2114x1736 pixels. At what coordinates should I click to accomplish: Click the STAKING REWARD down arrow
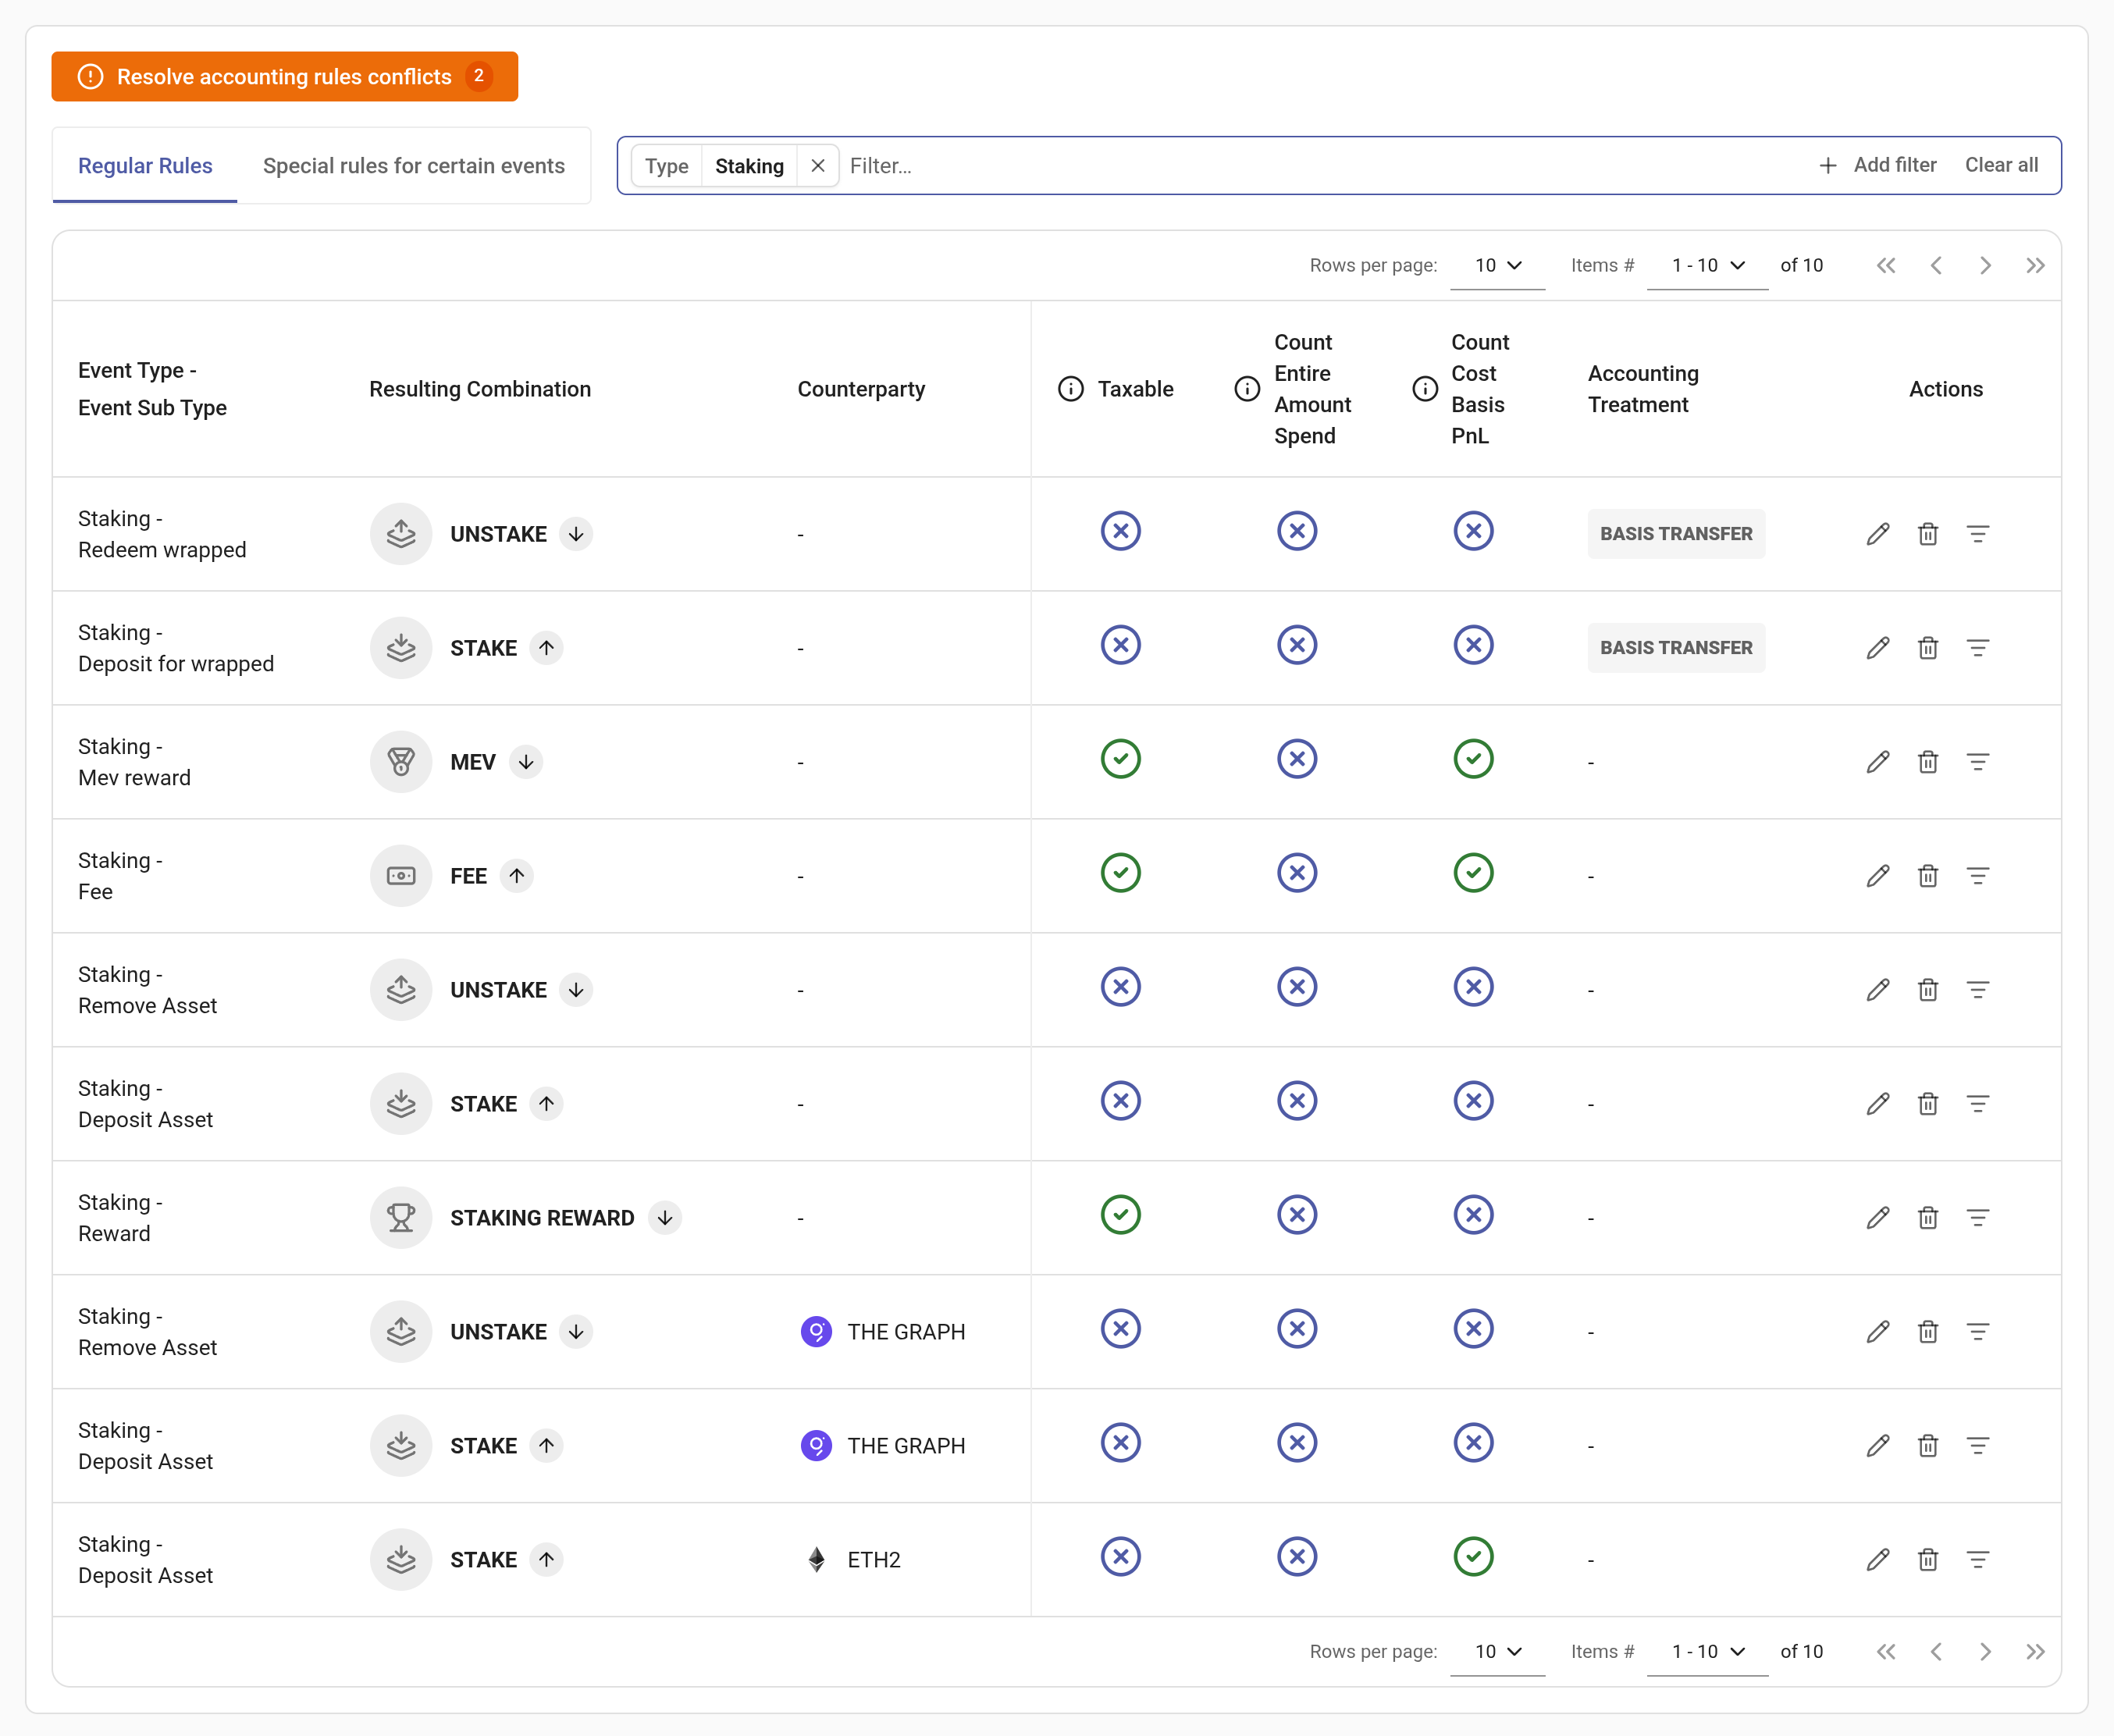[x=665, y=1218]
